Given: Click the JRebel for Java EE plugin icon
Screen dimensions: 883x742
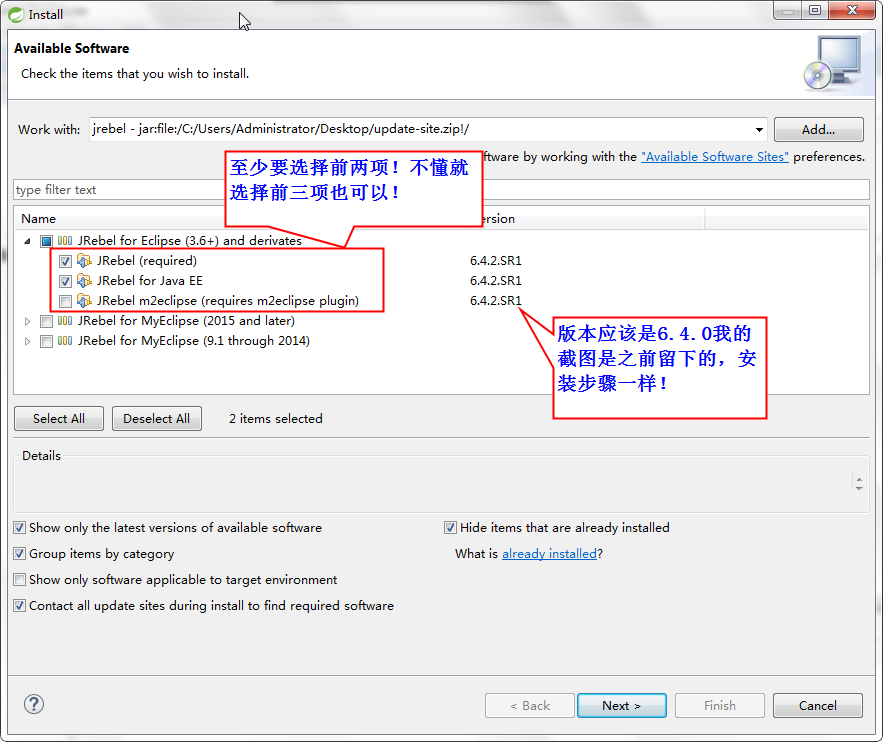Looking at the screenshot, I should tap(84, 280).
